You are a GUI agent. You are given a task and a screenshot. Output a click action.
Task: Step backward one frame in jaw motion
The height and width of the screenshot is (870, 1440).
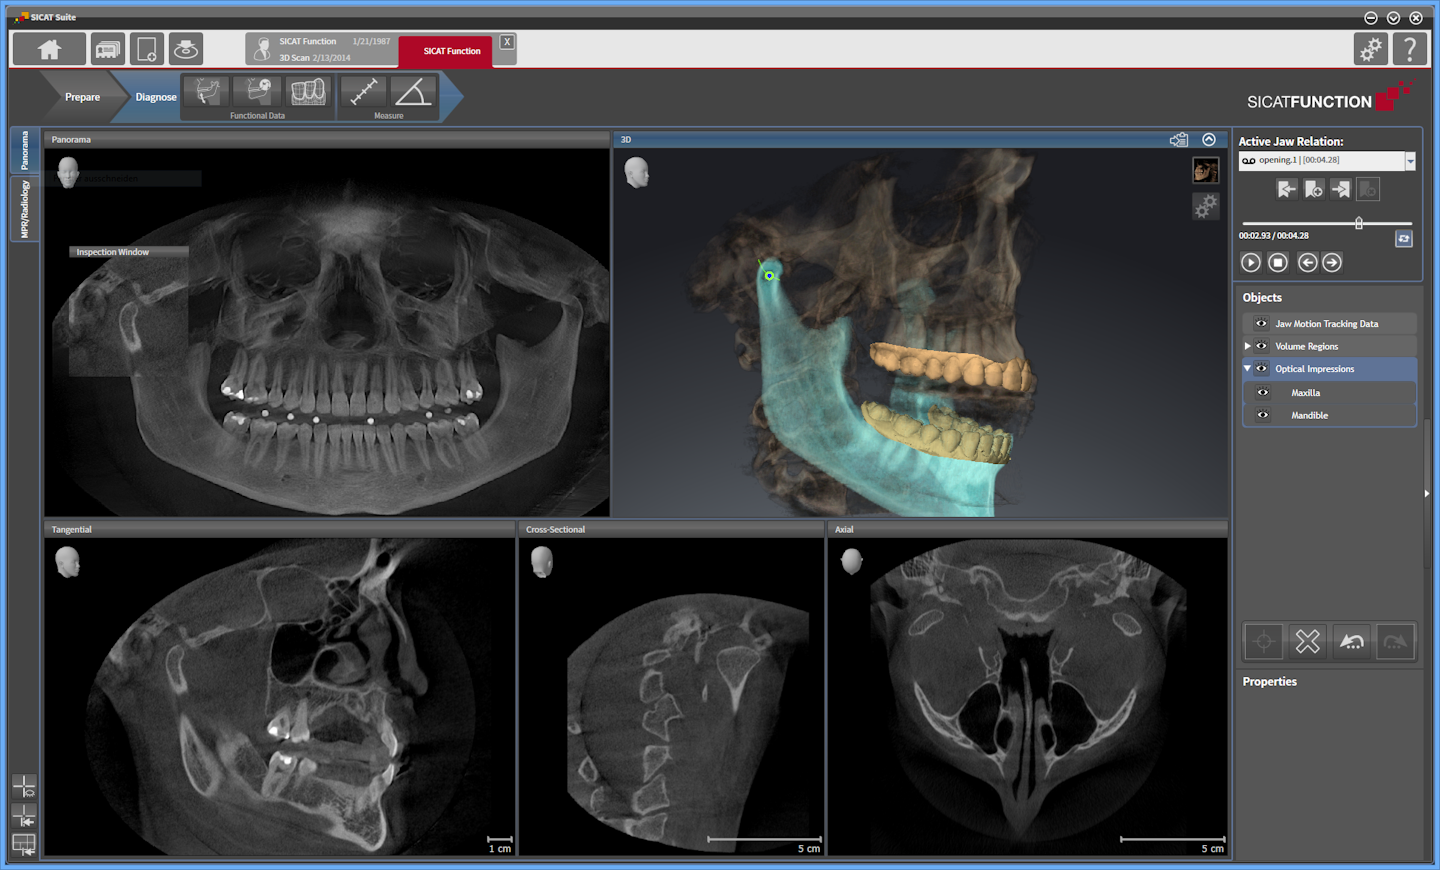pos(1308,262)
